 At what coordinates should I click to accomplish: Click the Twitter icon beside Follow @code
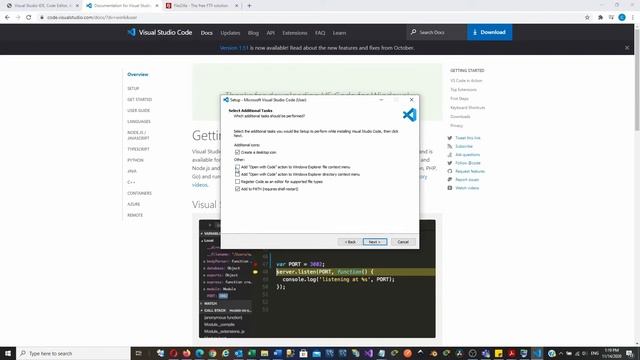pyautogui.click(x=450, y=163)
